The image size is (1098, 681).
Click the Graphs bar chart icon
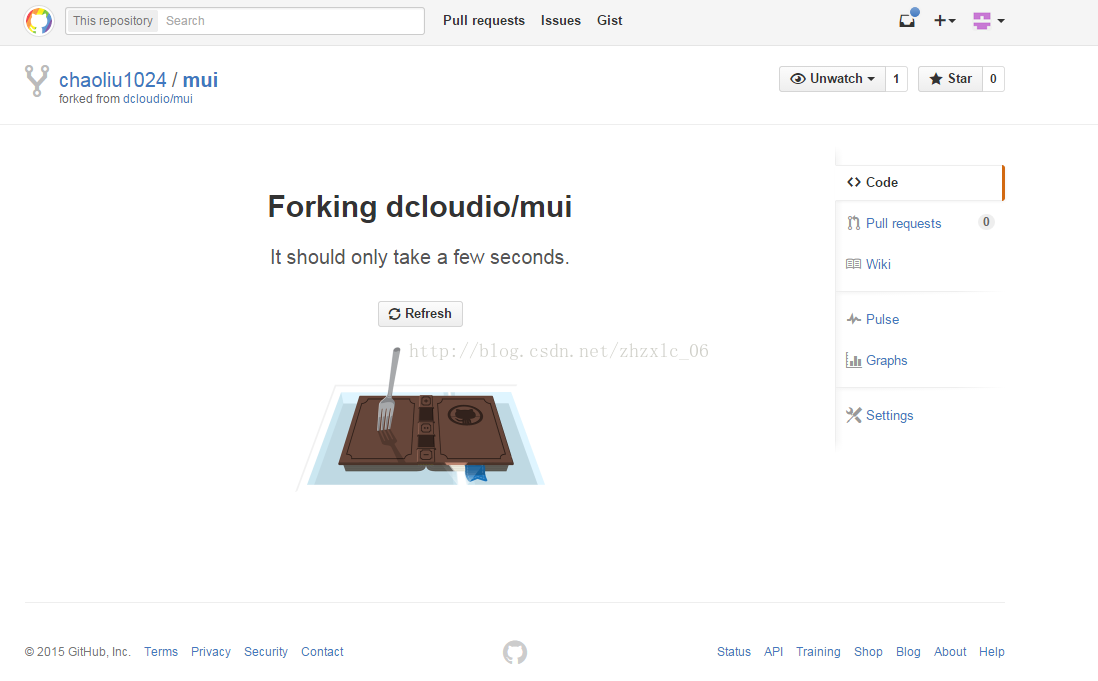point(854,360)
